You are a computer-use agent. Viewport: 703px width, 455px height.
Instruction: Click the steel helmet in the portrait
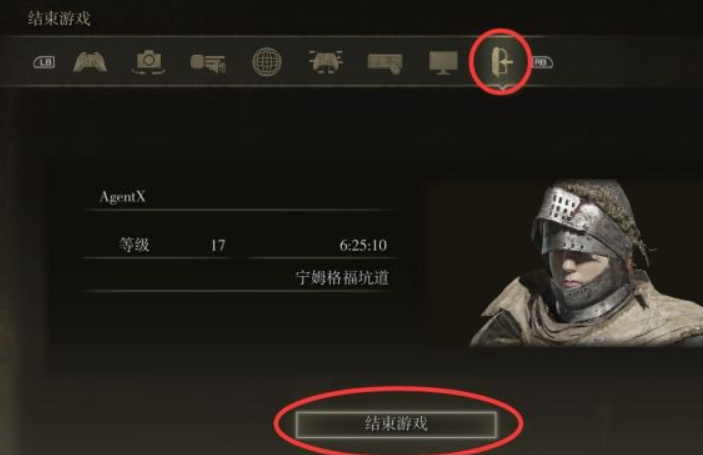click(583, 224)
